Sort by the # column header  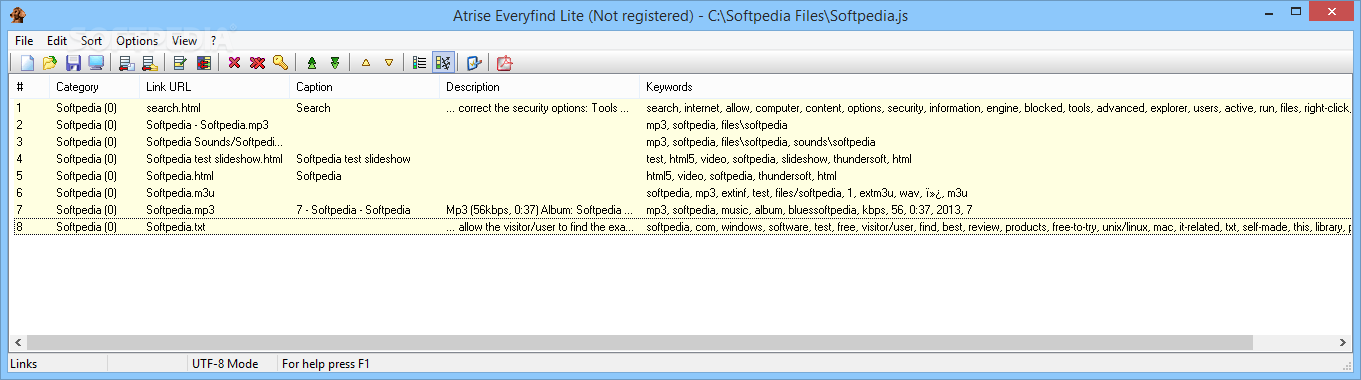pos(29,87)
